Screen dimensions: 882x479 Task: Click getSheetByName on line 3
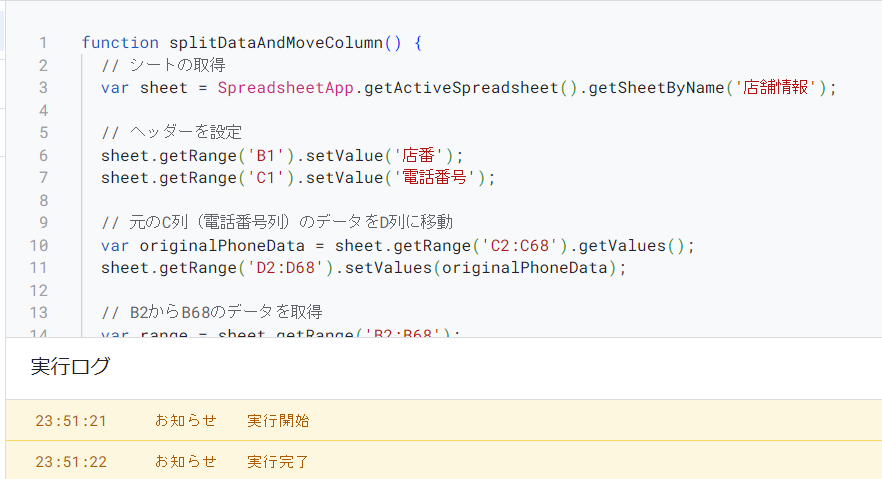click(656, 88)
